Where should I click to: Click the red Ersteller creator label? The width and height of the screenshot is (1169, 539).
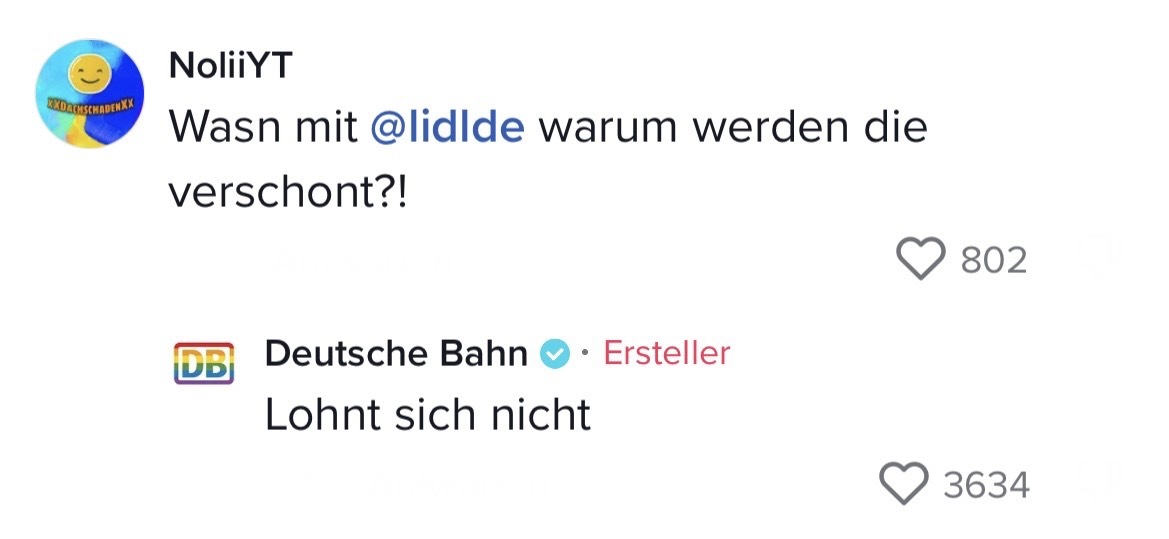(x=667, y=353)
